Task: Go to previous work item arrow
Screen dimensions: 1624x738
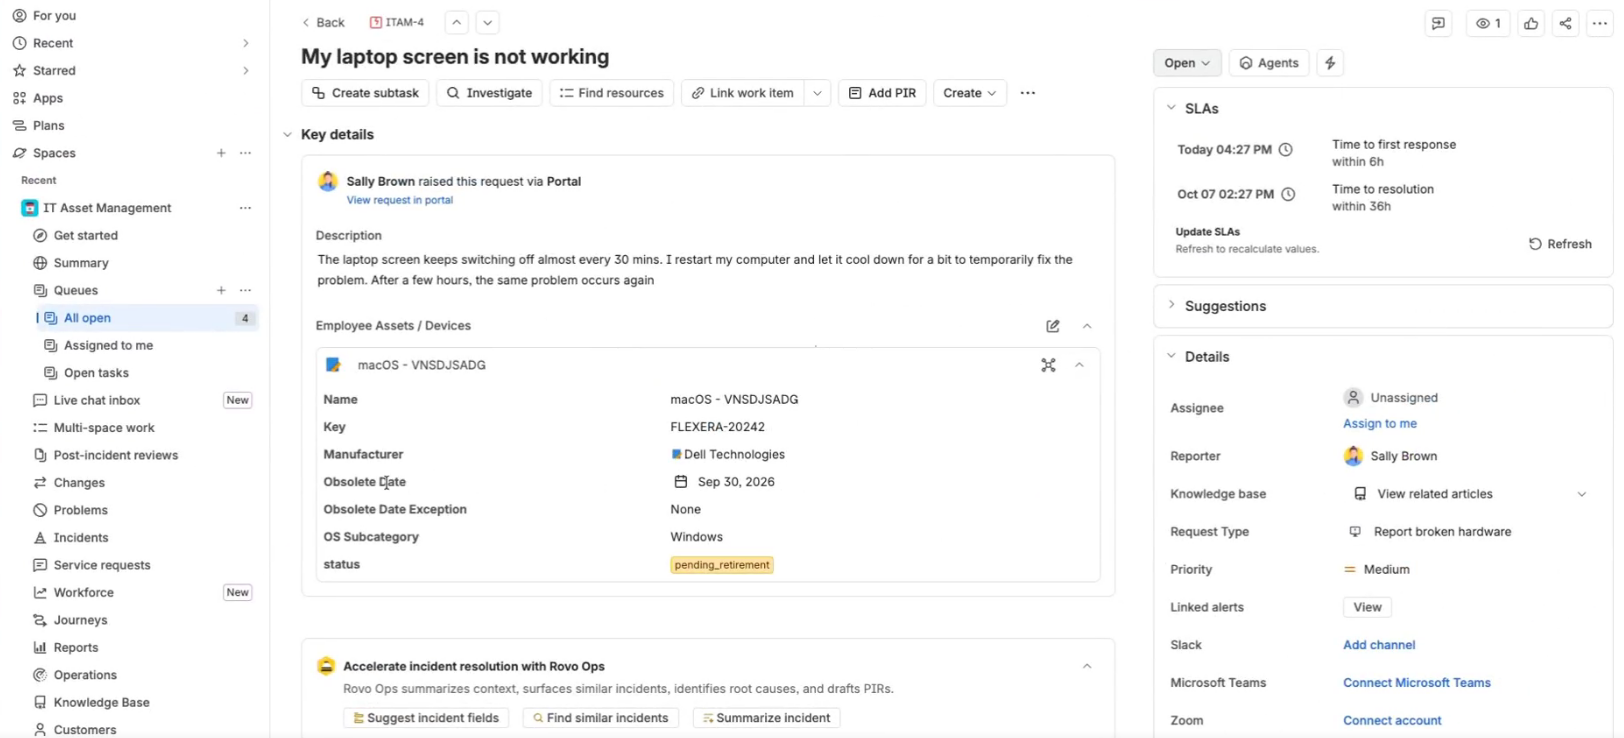Action: 456,22
